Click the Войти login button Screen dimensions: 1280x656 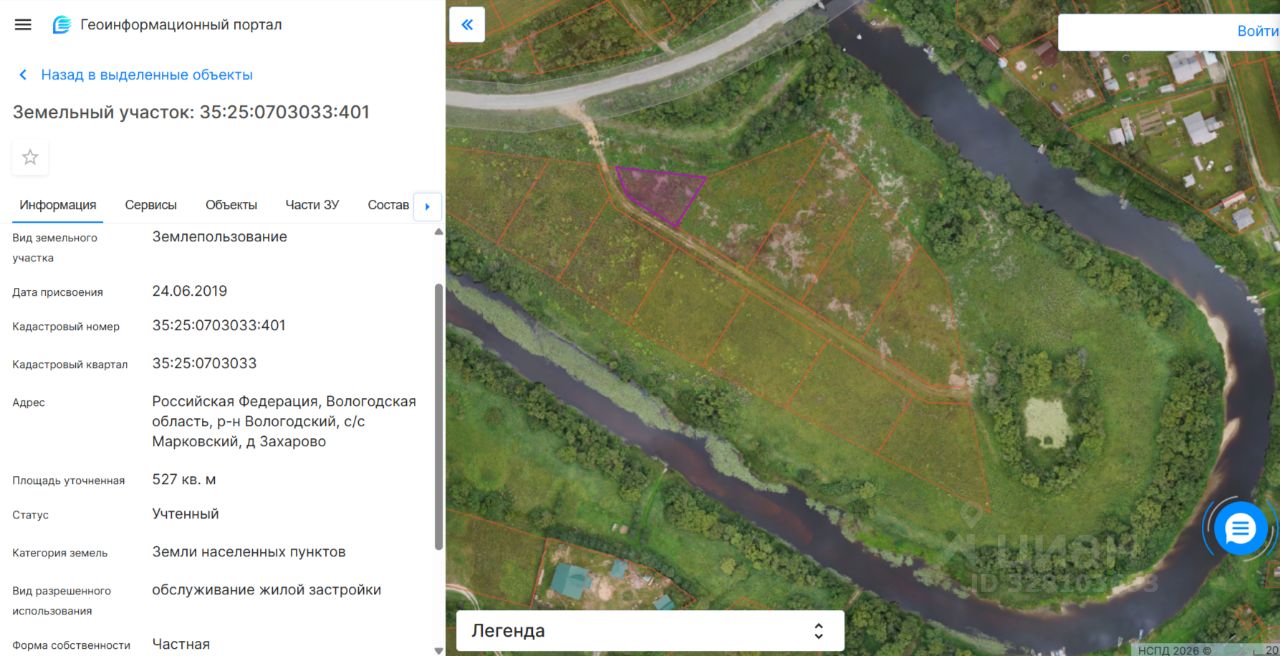[1257, 31]
